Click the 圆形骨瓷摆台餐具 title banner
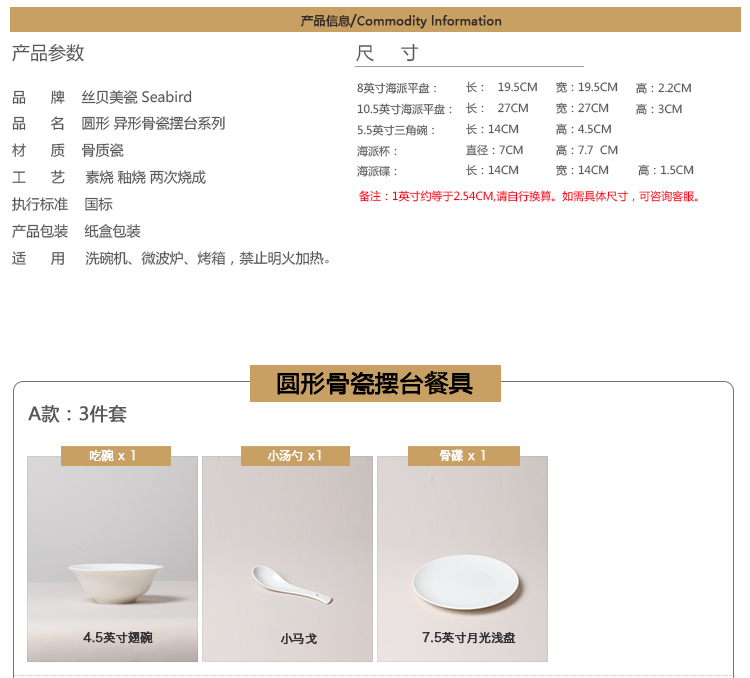 (375, 384)
